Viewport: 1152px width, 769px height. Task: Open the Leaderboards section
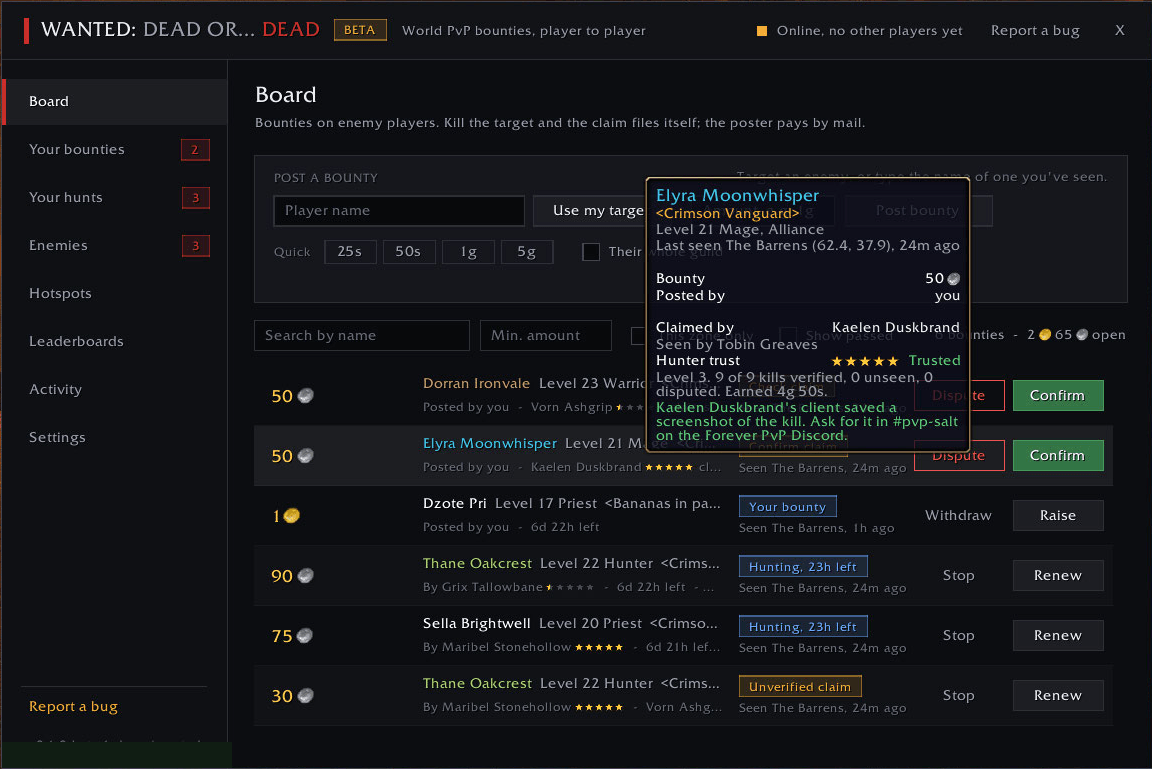point(115,342)
